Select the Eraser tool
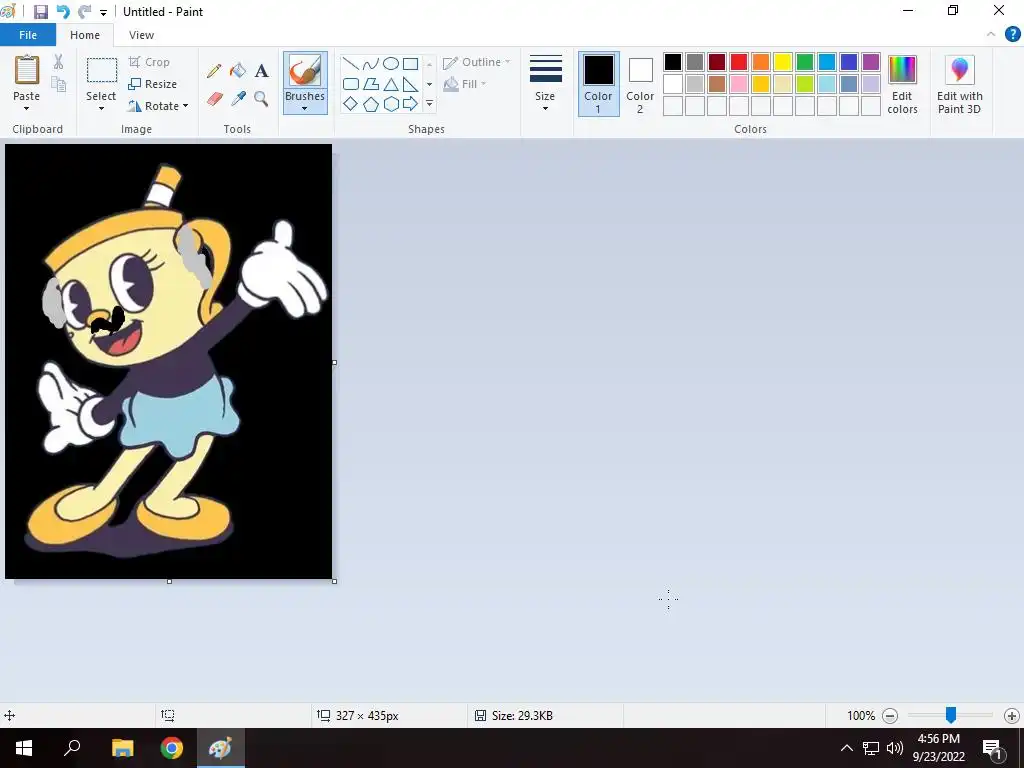This screenshot has height=768, width=1024. click(214, 99)
